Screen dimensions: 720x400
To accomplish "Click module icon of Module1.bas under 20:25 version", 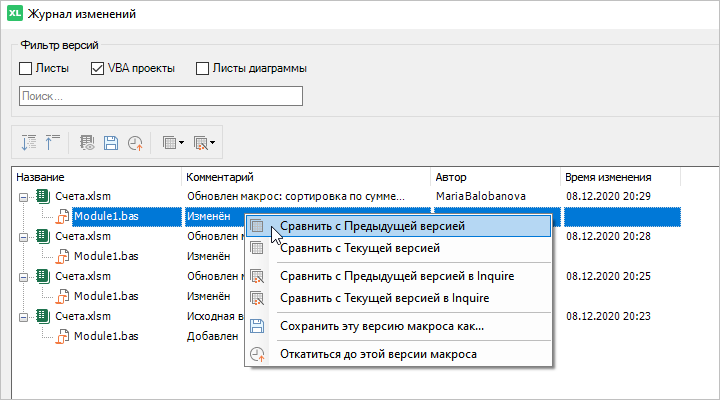I will point(62,297).
